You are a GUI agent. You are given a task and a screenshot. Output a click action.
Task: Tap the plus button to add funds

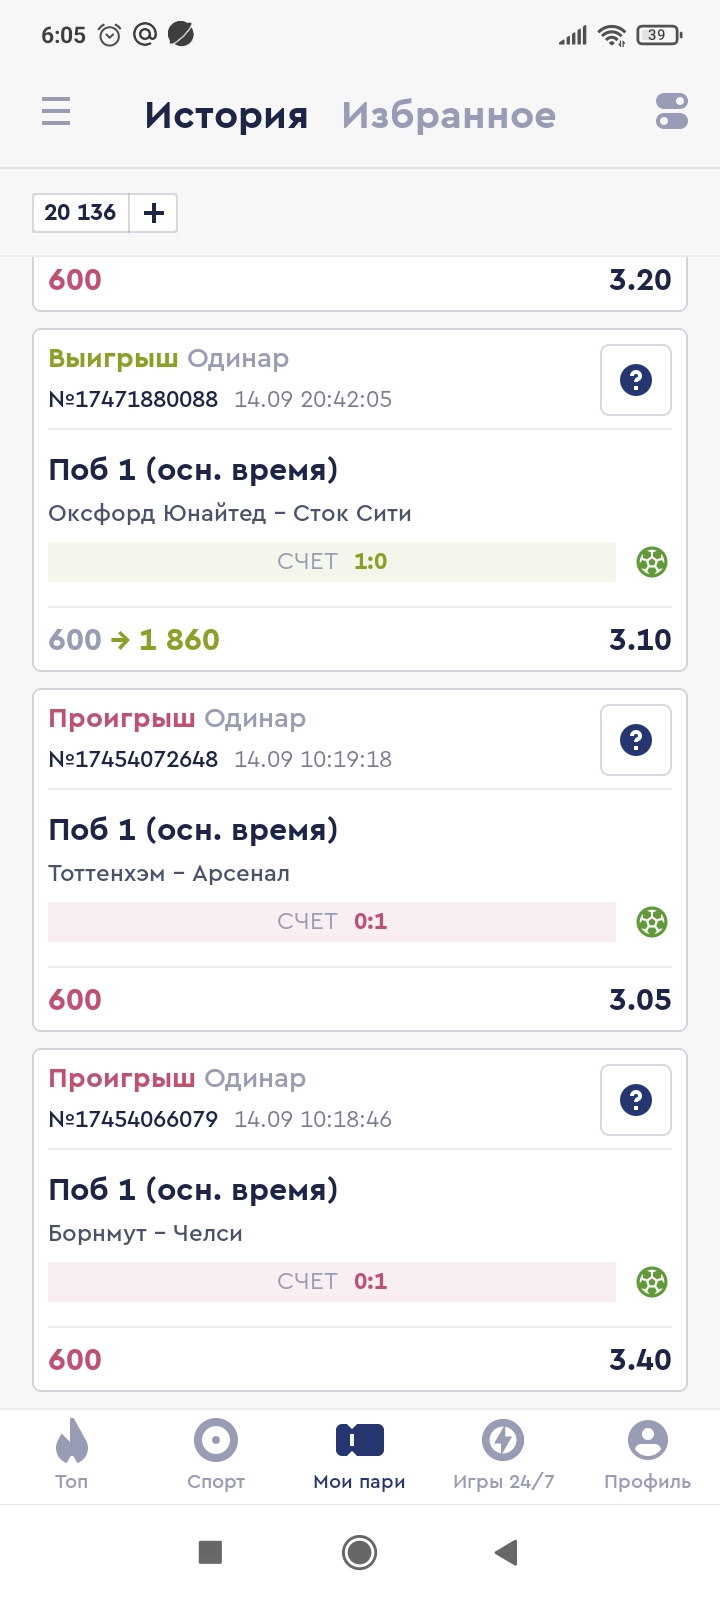tap(154, 213)
